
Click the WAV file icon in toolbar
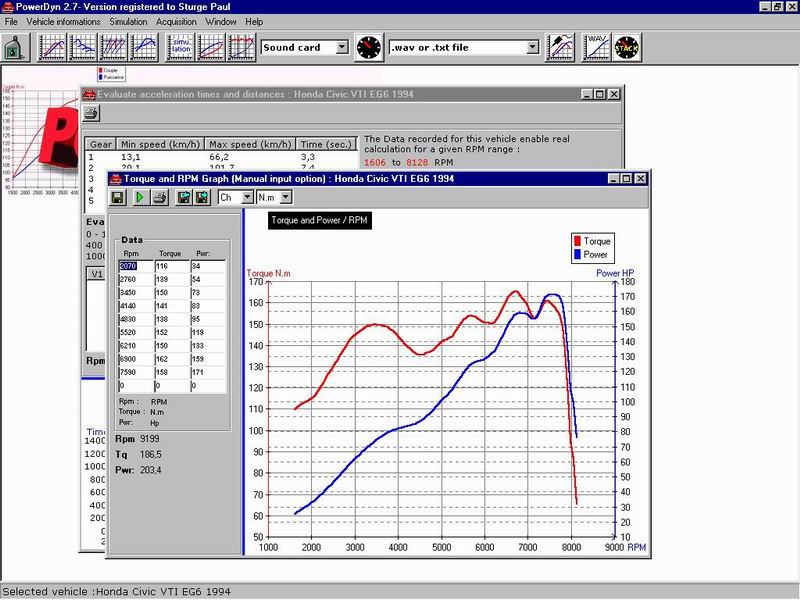pyautogui.click(x=596, y=47)
